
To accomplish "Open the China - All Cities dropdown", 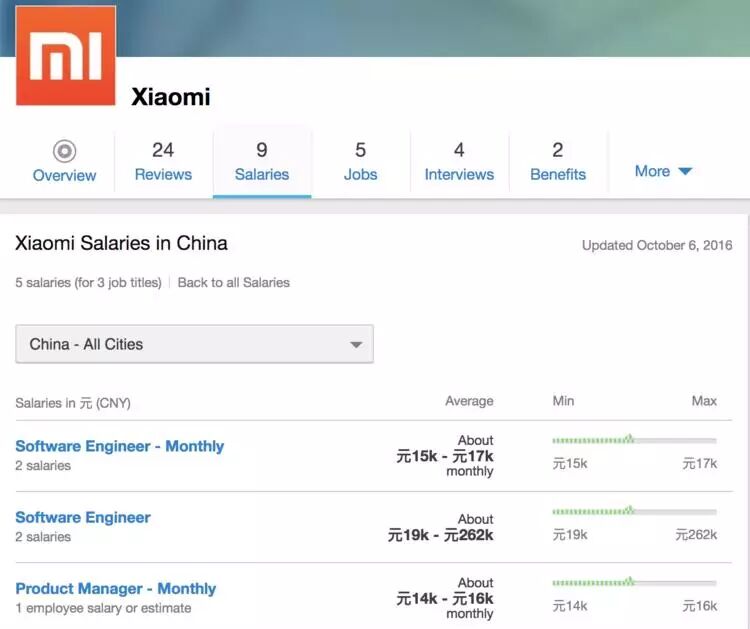I will pos(195,344).
